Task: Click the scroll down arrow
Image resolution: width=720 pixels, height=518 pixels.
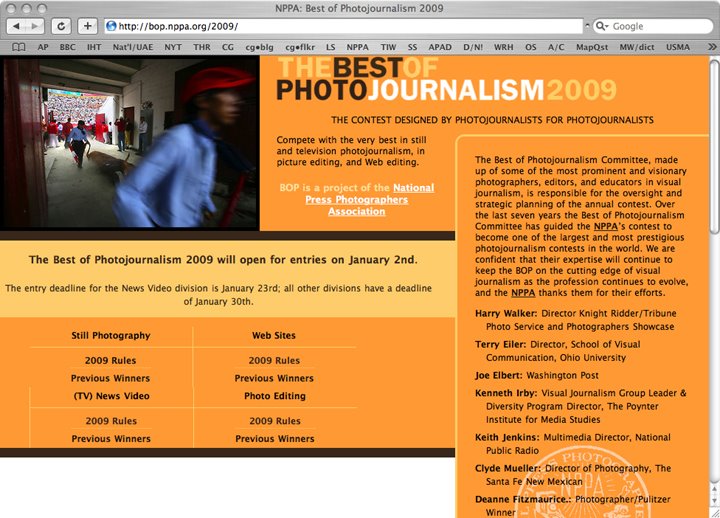Action: coord(714,501)
